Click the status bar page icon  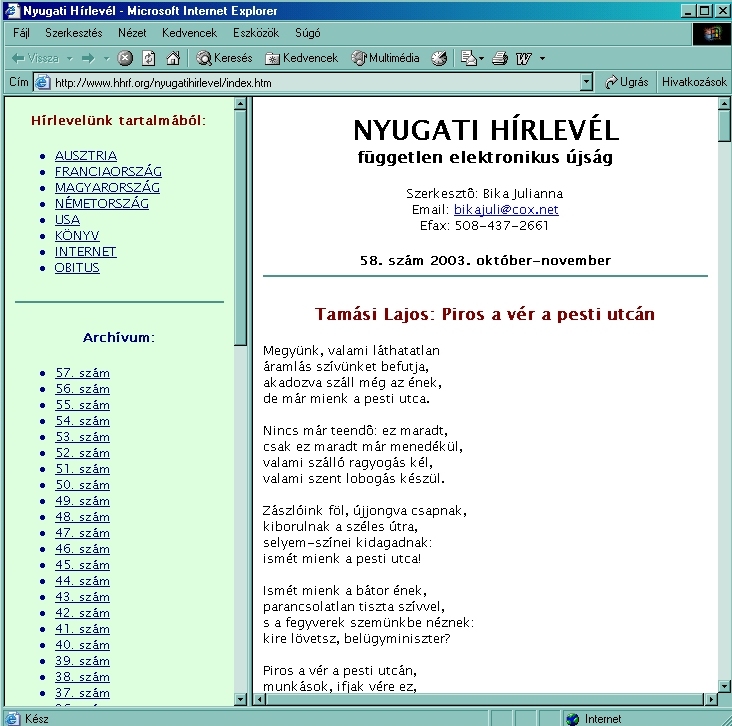[12, 719]
